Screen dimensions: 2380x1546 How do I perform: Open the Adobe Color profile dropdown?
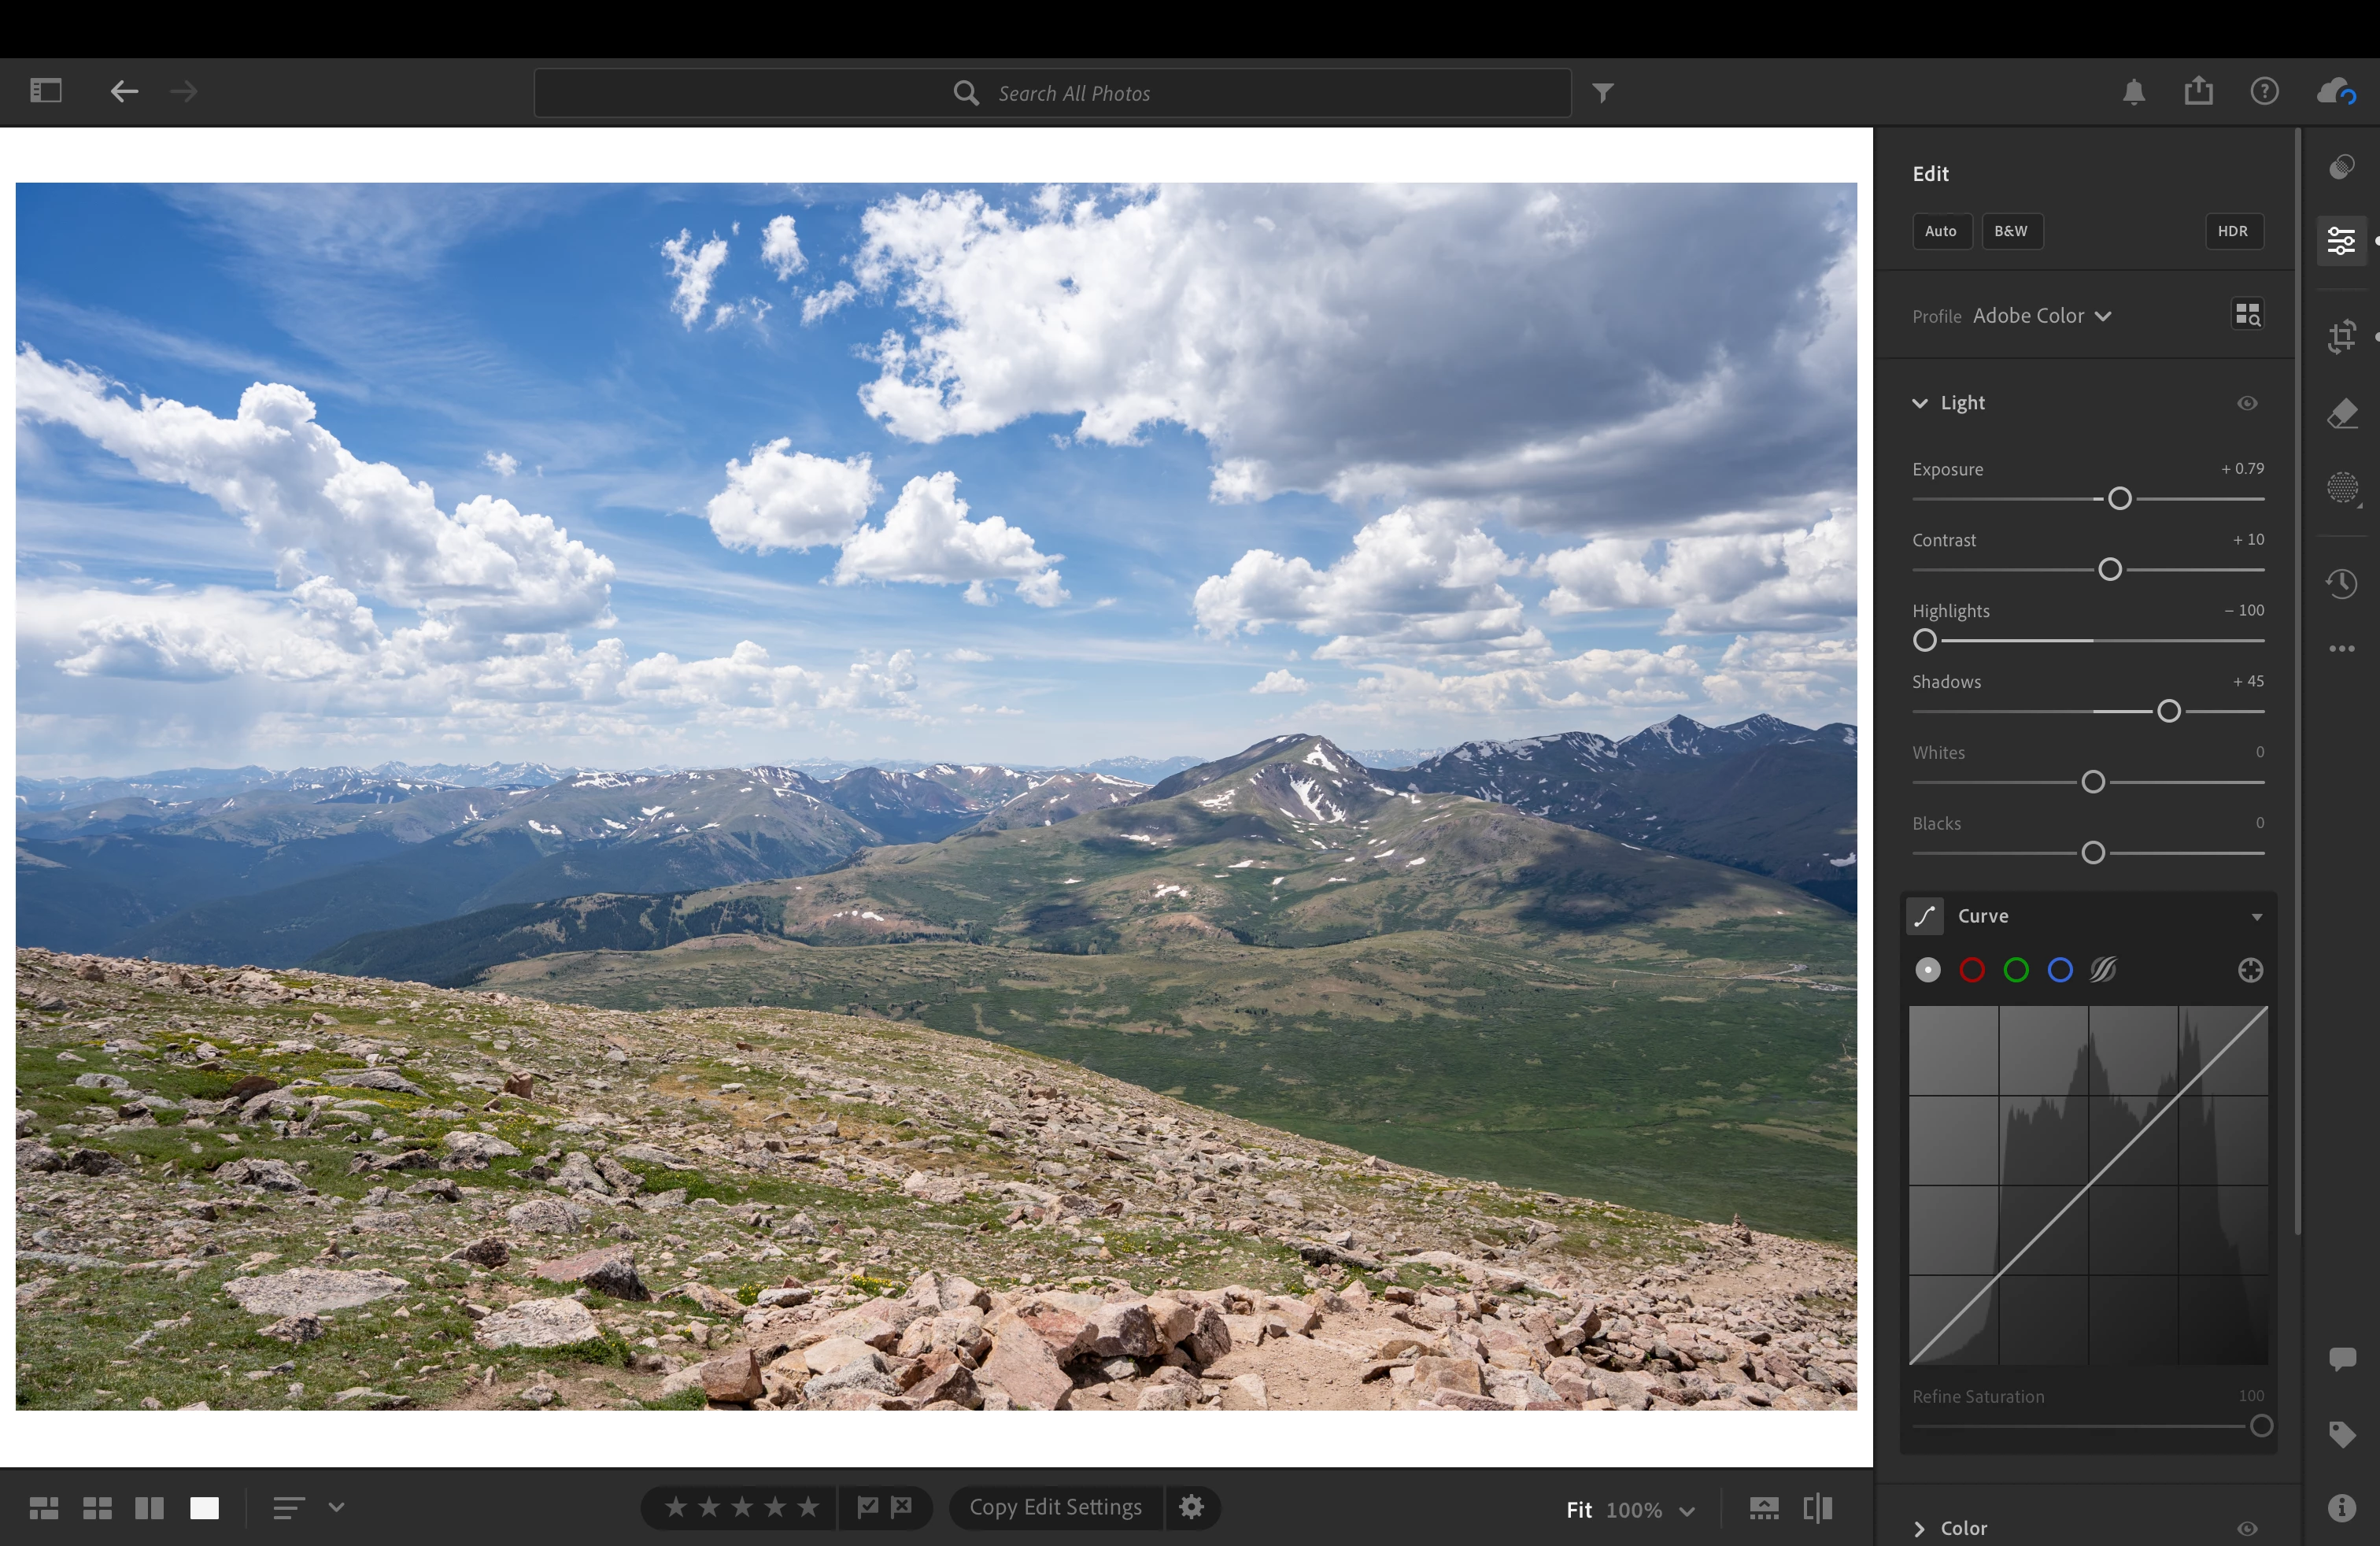coord(2041,316)
